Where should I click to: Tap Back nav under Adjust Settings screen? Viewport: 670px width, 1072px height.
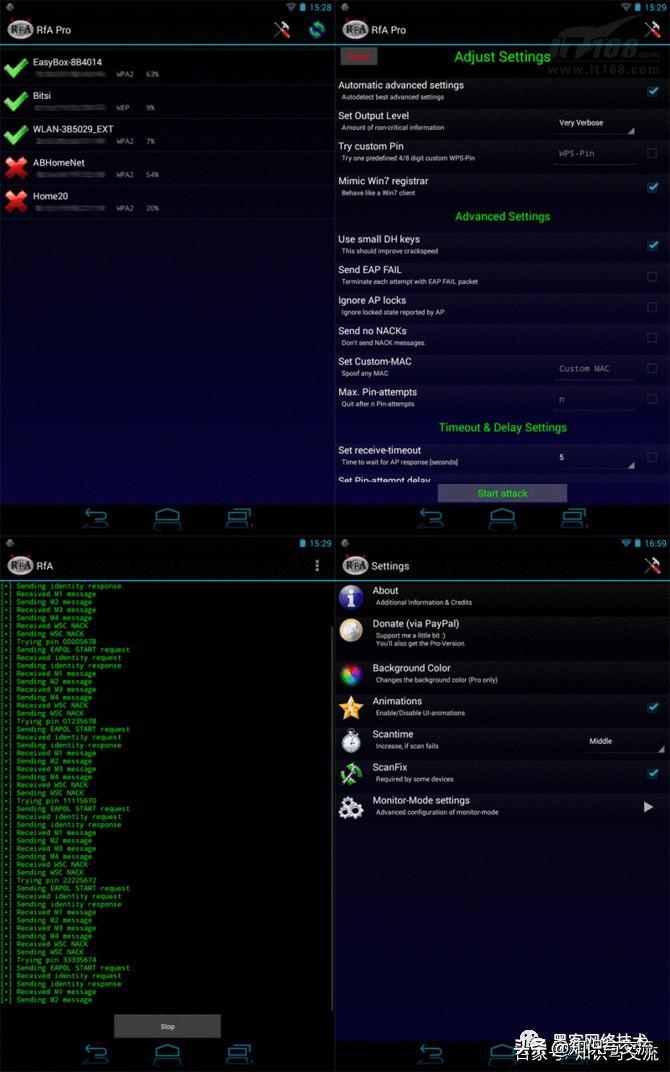pos(431,519)
